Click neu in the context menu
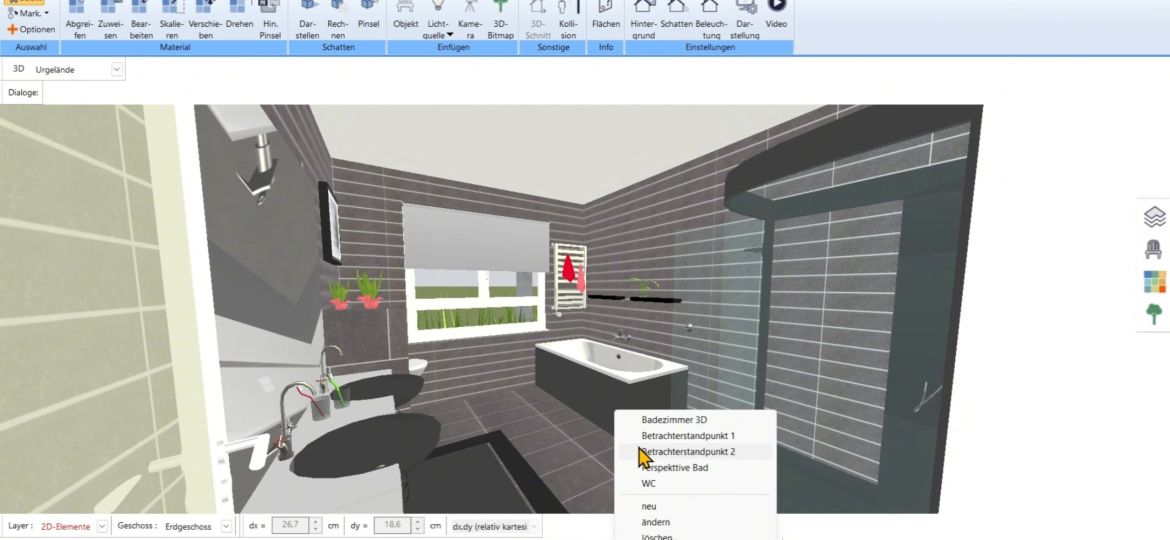 click(x=648, y=506)
